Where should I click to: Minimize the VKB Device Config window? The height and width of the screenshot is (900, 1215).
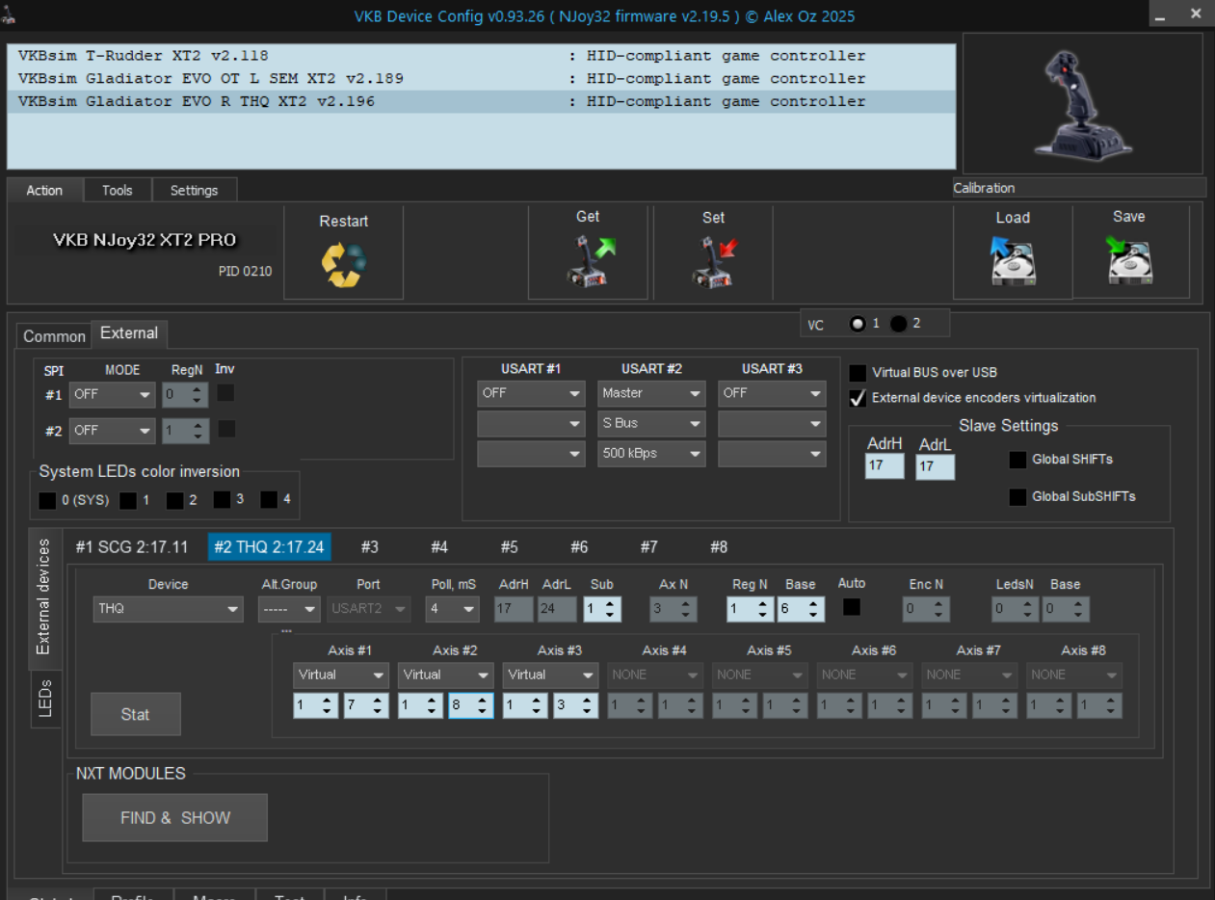tap(1159, 16)
